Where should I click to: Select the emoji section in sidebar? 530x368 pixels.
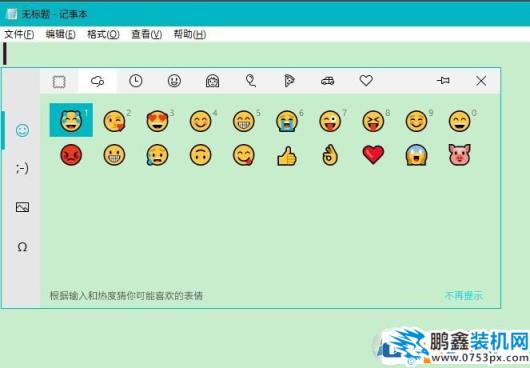point(22,130)
